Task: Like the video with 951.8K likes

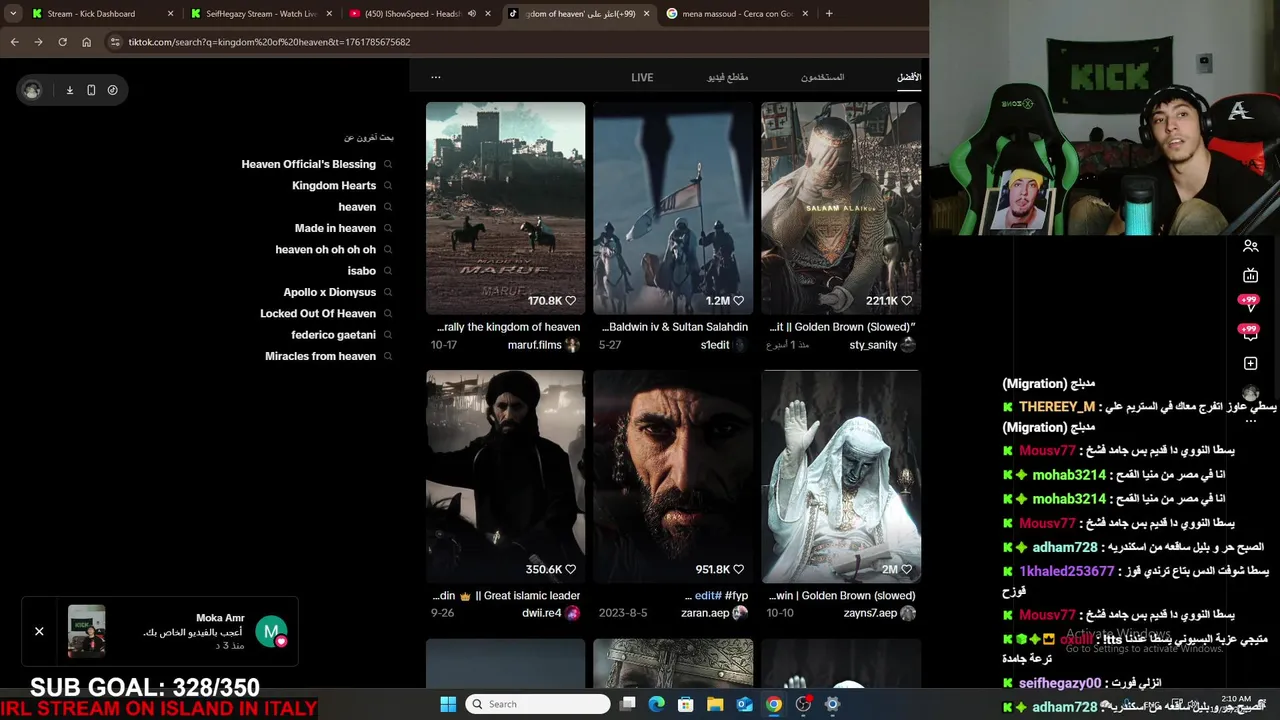Action: (x=739, y=569)
